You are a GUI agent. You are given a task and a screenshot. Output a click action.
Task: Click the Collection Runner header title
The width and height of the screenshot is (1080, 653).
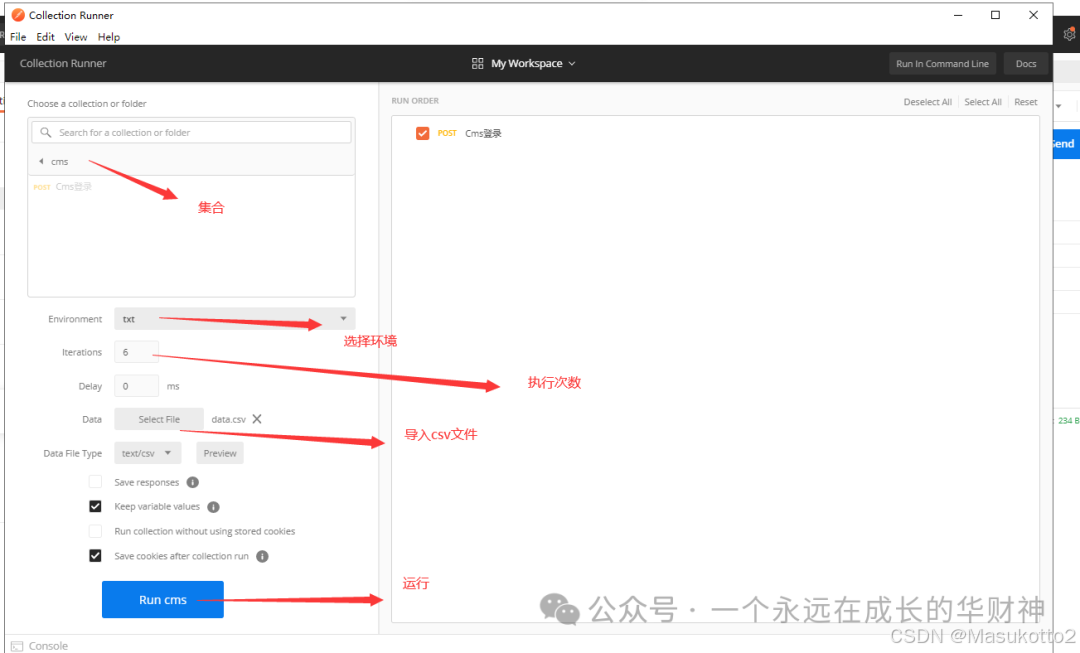pos(63,63)
